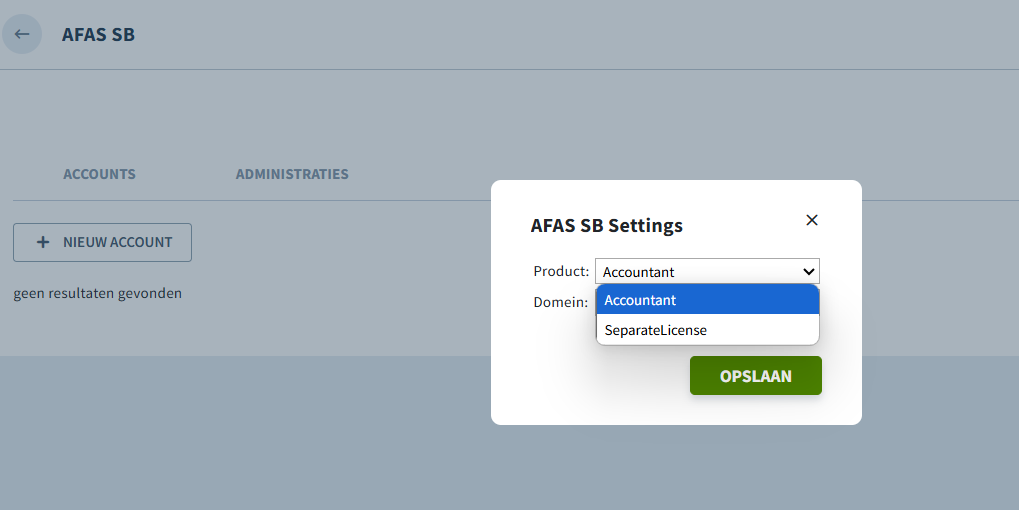Go back using the left arrow icon
Screen dimensions: 1019x510
22,34
